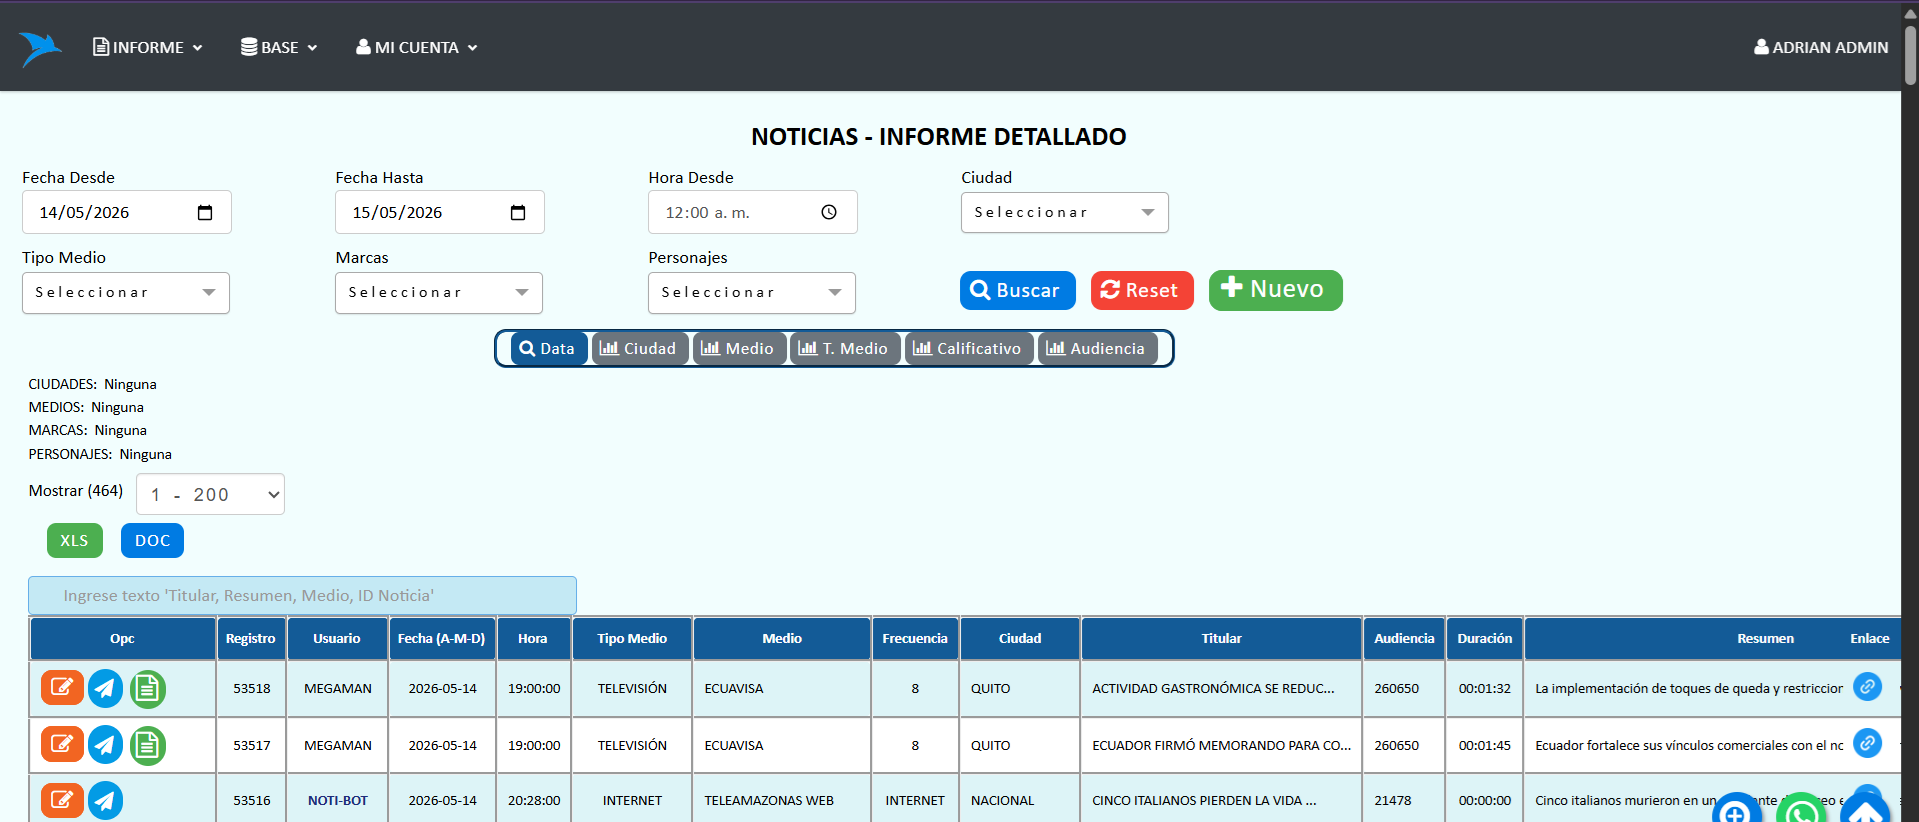Switch to the Audiencia chart tab
Viewport: 1919px width, 822px height.
1096,348
